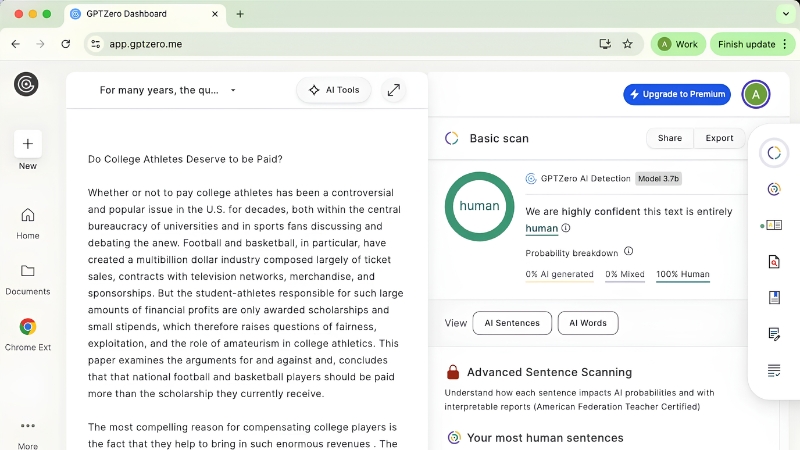800x450 pixels.
Task: Open AI Tools menu
Action: 334,90
